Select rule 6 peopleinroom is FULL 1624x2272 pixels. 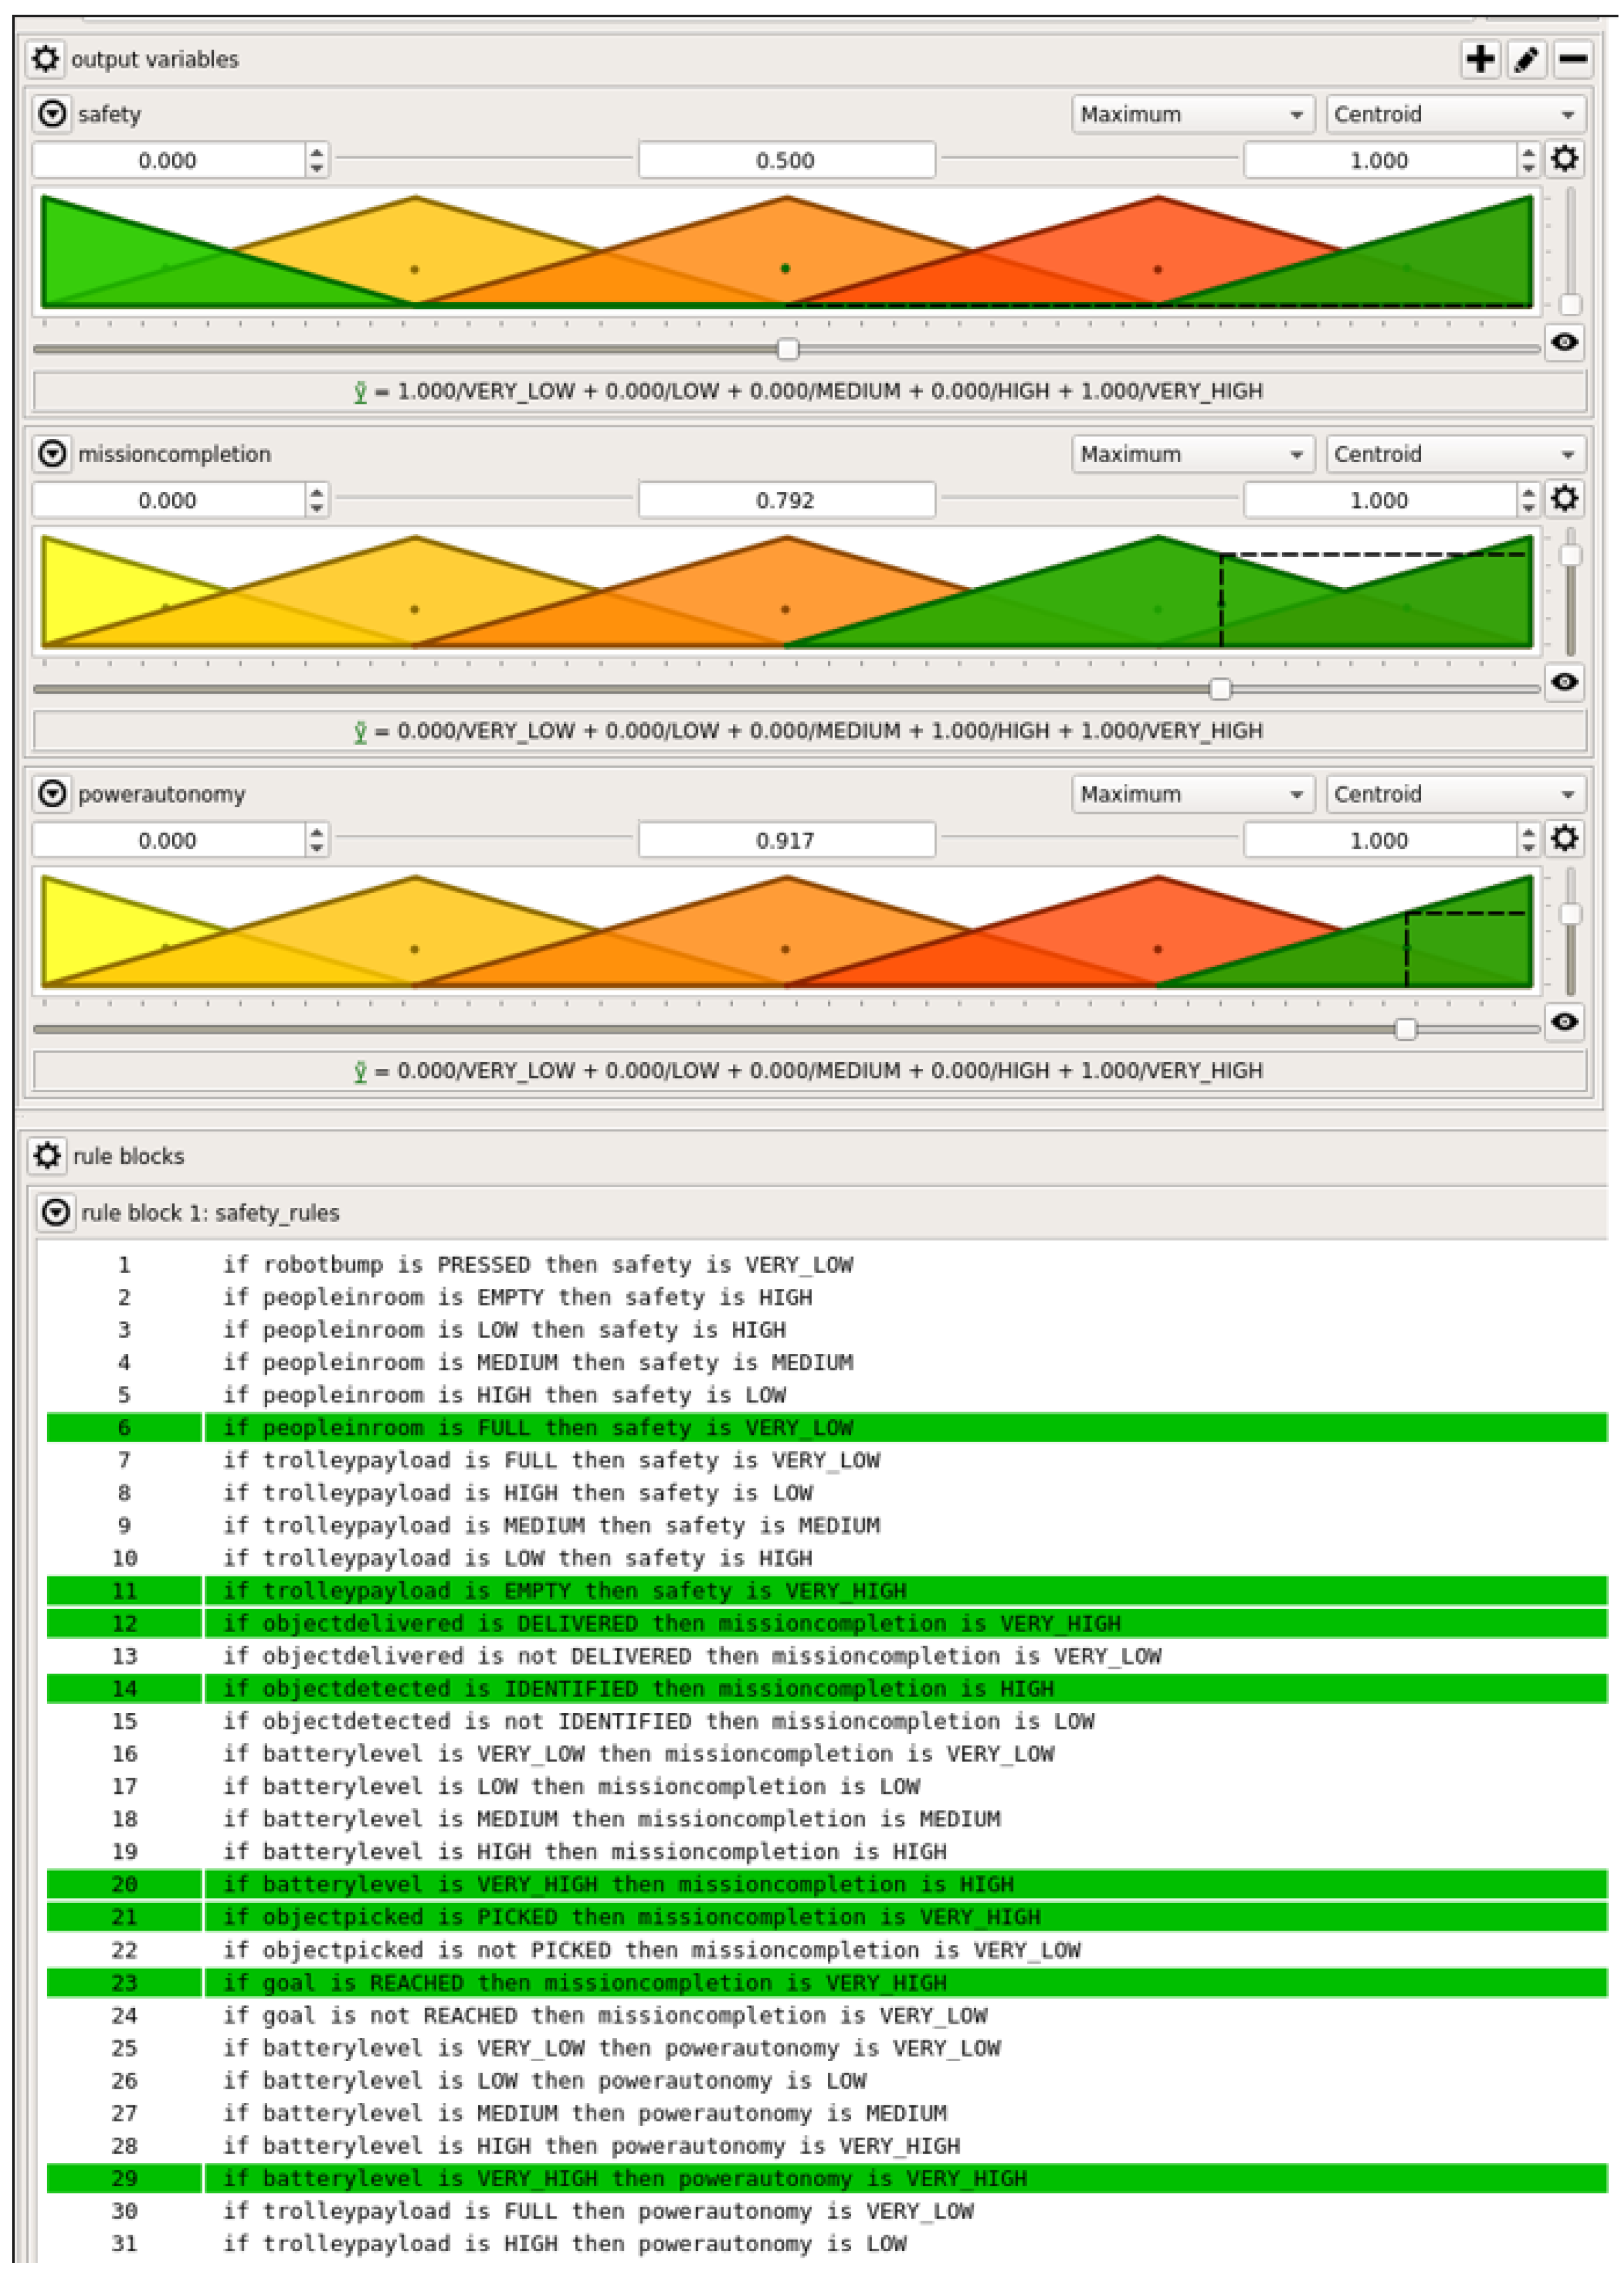coord(537,1427)
